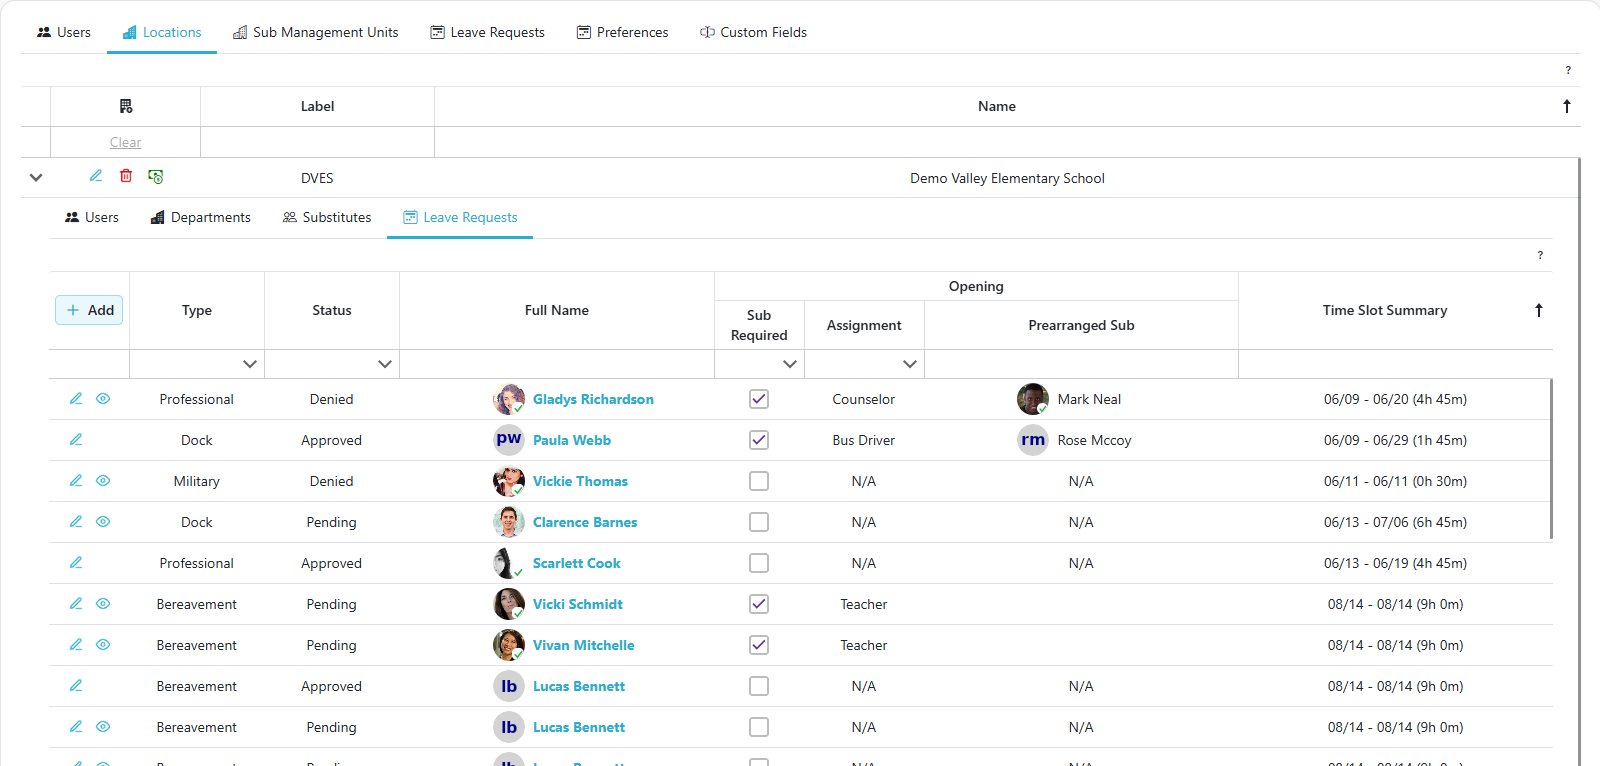The image size is (1600, 766).
Task: Click the Add button
Action: pyautogui.click(x=89, y=310)
